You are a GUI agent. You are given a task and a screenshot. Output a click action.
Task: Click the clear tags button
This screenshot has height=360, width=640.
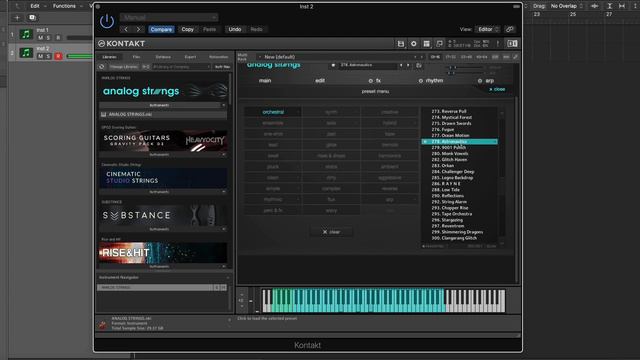pos(331,232)
